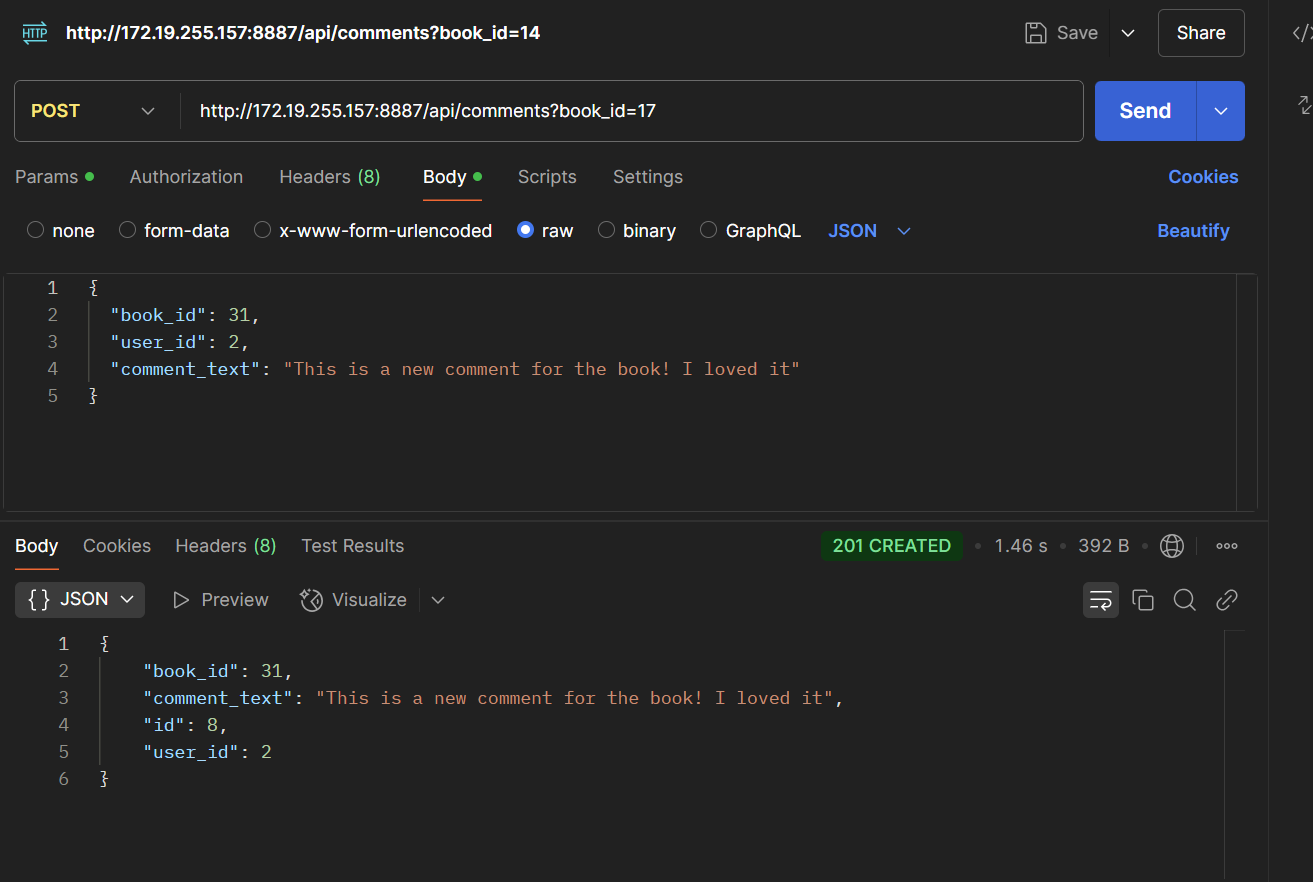The width and height of the screenshot is (1313, 882).
Task: Open the response more options ellipsis
Action: coord(1227,546)
